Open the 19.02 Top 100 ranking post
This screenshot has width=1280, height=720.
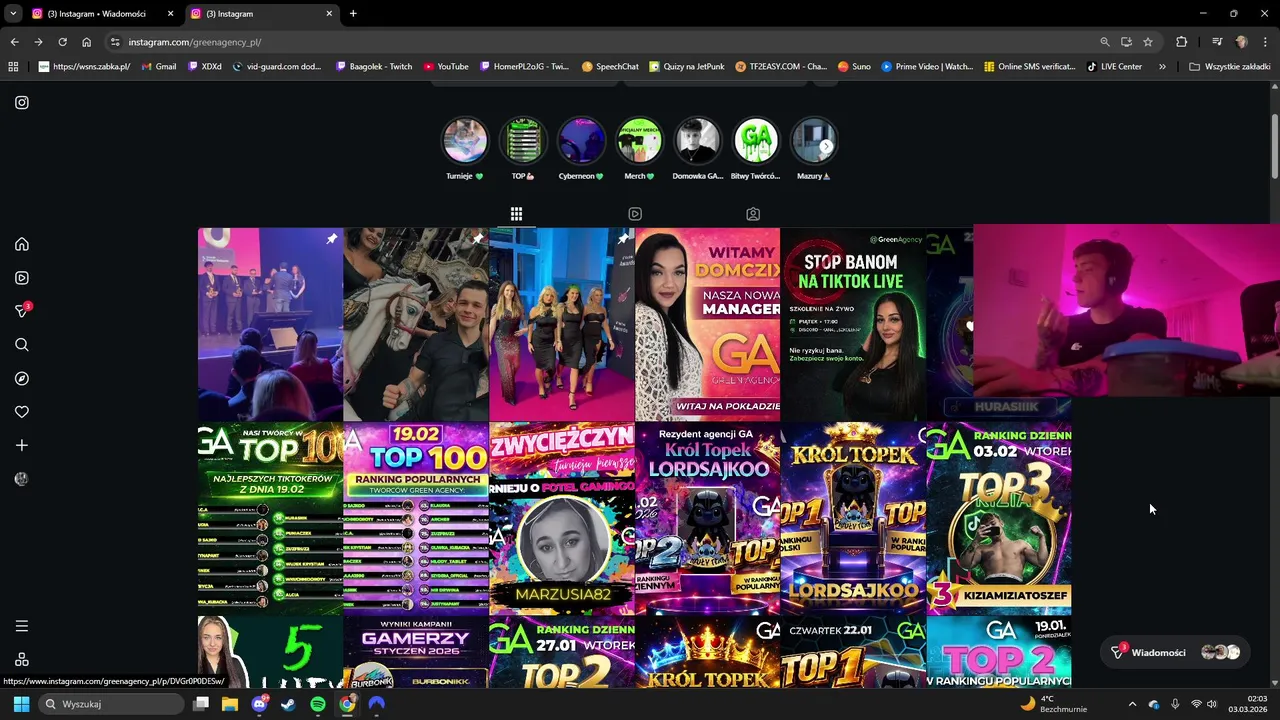tap(416, 518)
